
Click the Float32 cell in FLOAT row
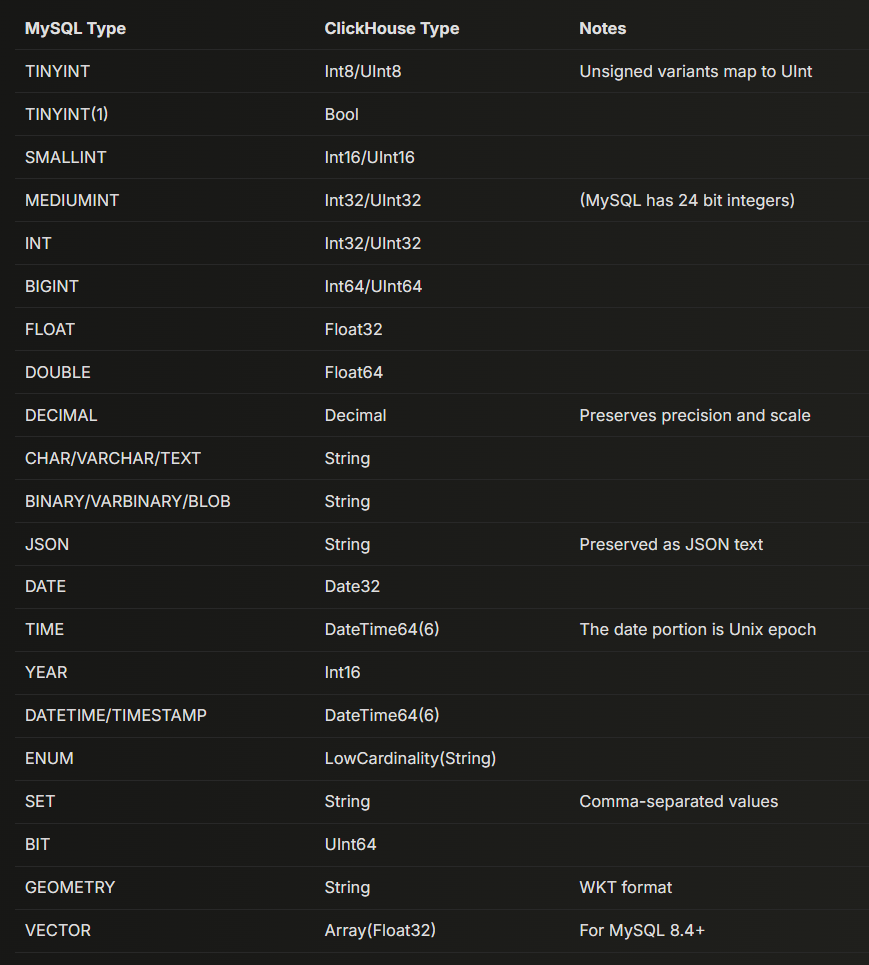coord(353,329)
